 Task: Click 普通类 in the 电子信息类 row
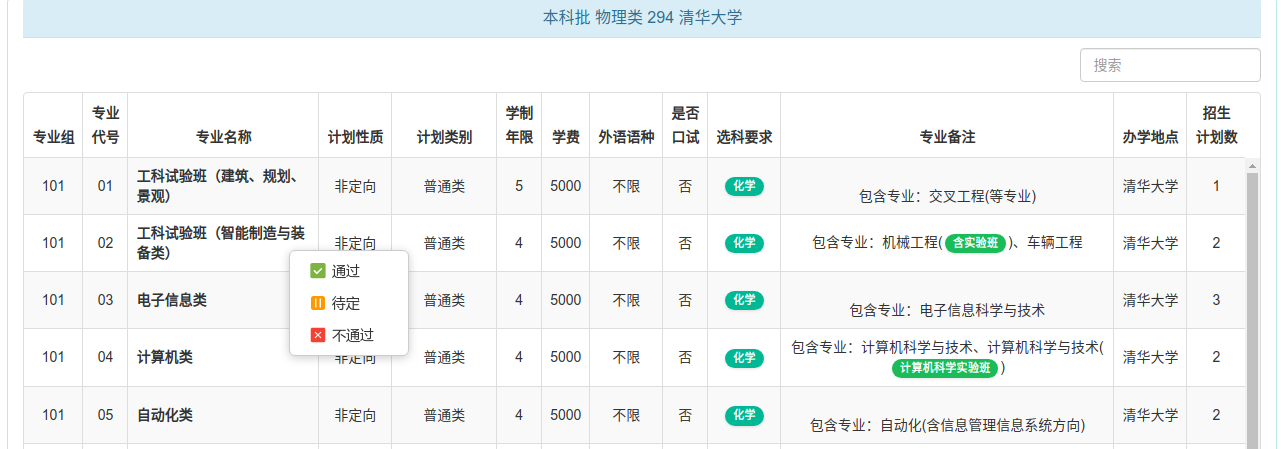(444, 300)
